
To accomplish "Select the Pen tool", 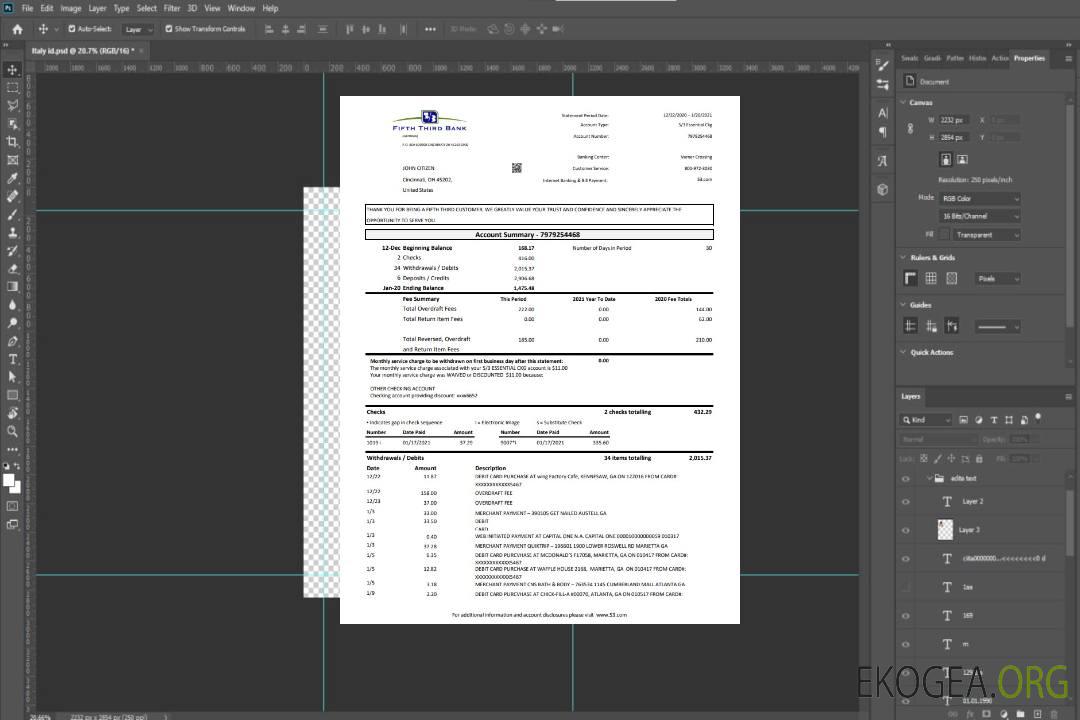I will (12, 341).
